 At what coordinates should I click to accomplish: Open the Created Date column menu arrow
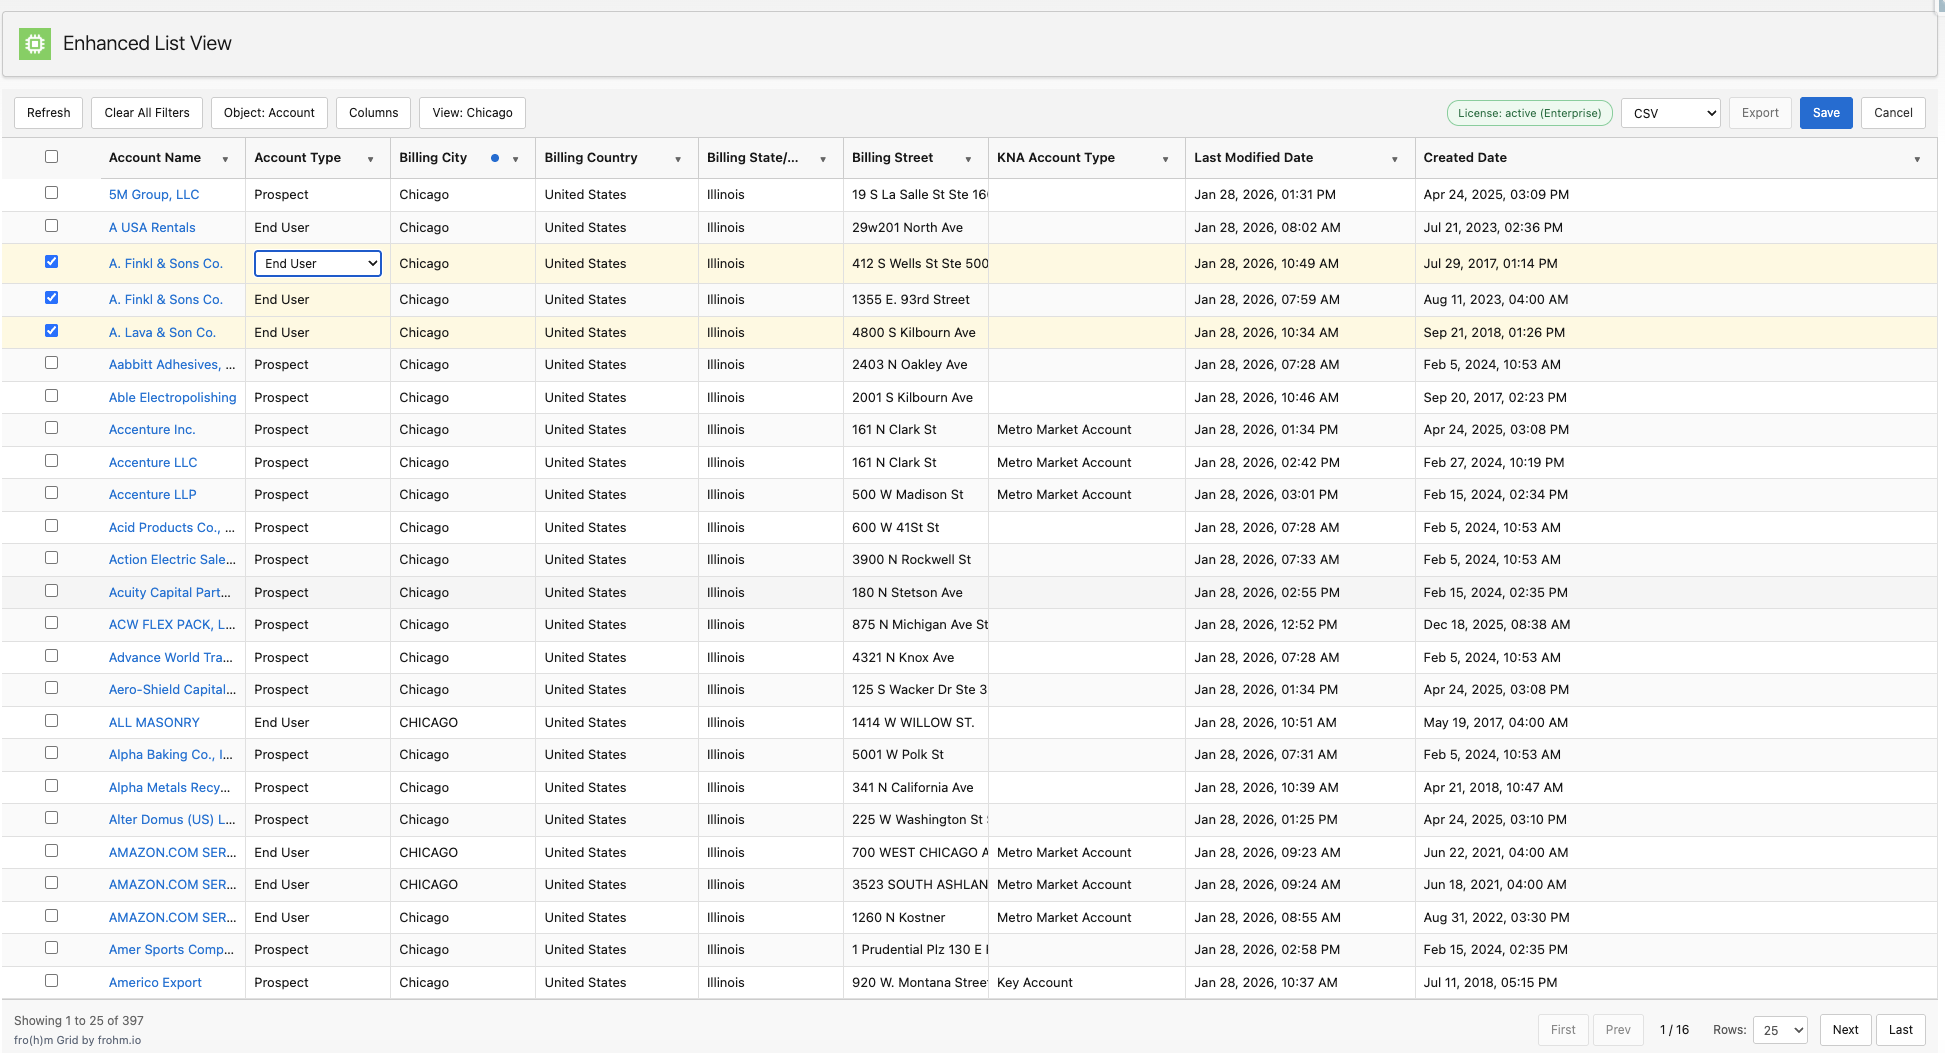tap(1917, 158)
